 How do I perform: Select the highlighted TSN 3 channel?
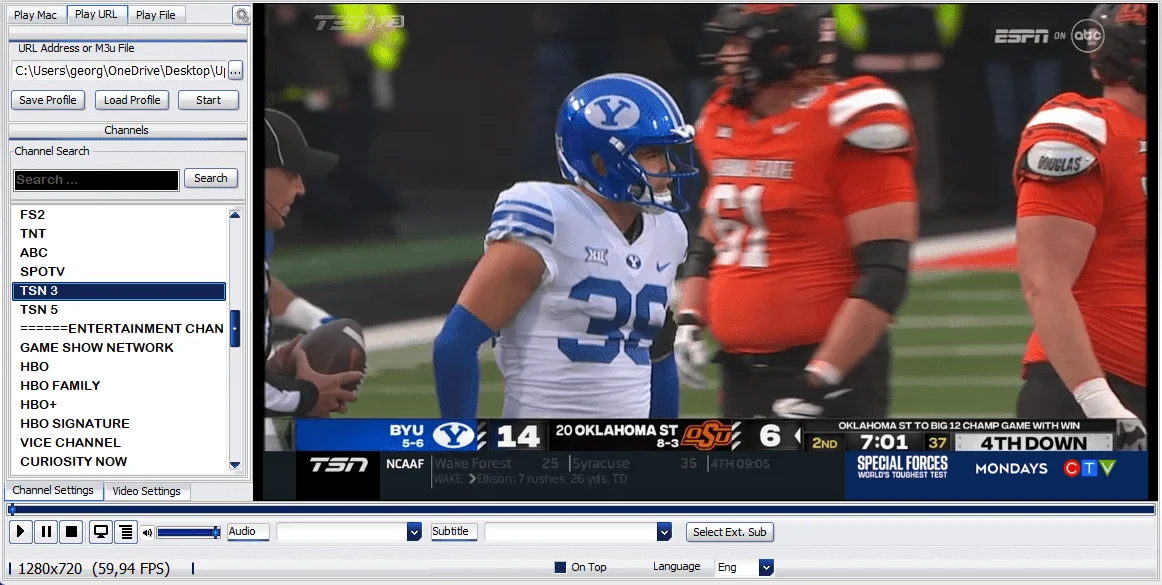(119, 291)
